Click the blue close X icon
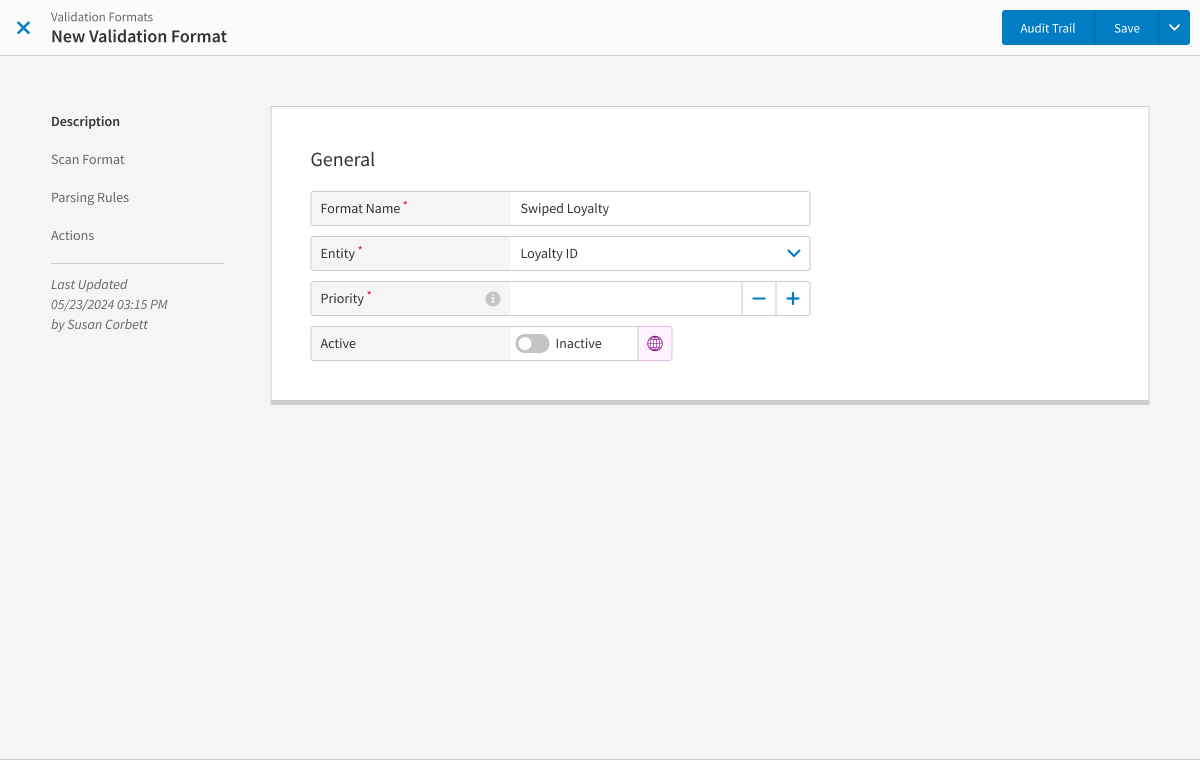1200x760 pixels. 23,27
